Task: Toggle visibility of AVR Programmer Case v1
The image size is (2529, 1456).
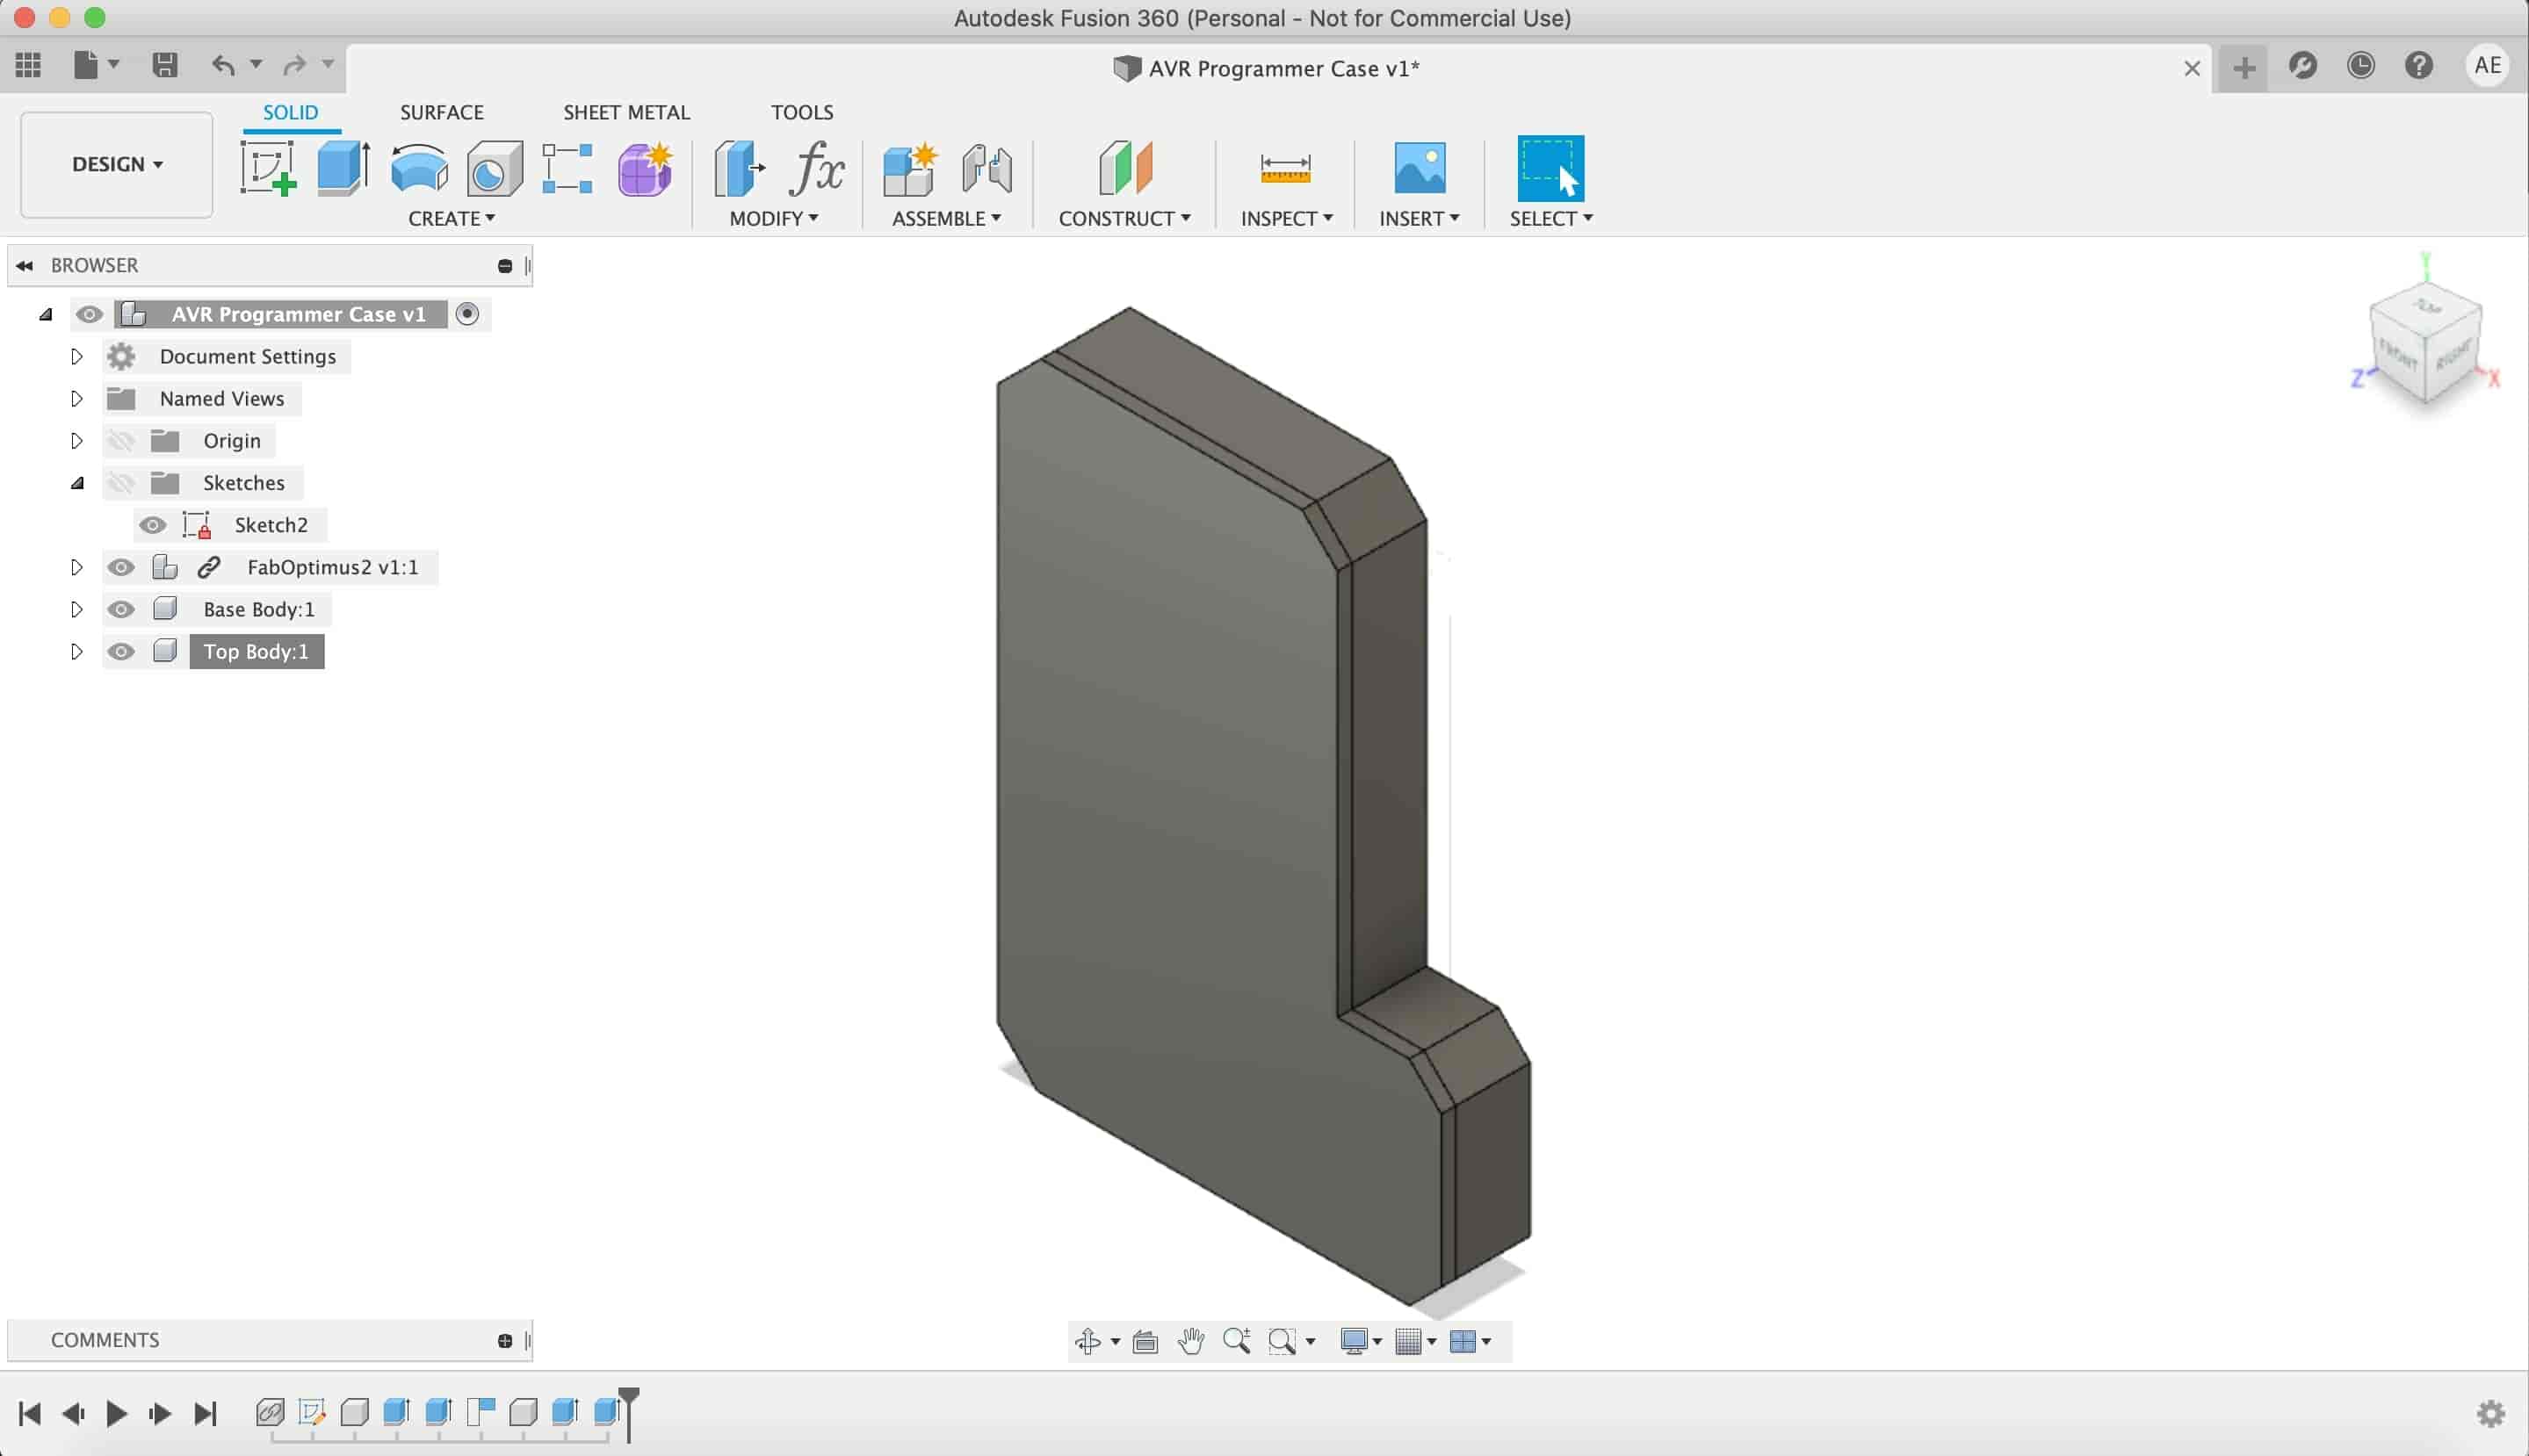Action: (89, 314)
